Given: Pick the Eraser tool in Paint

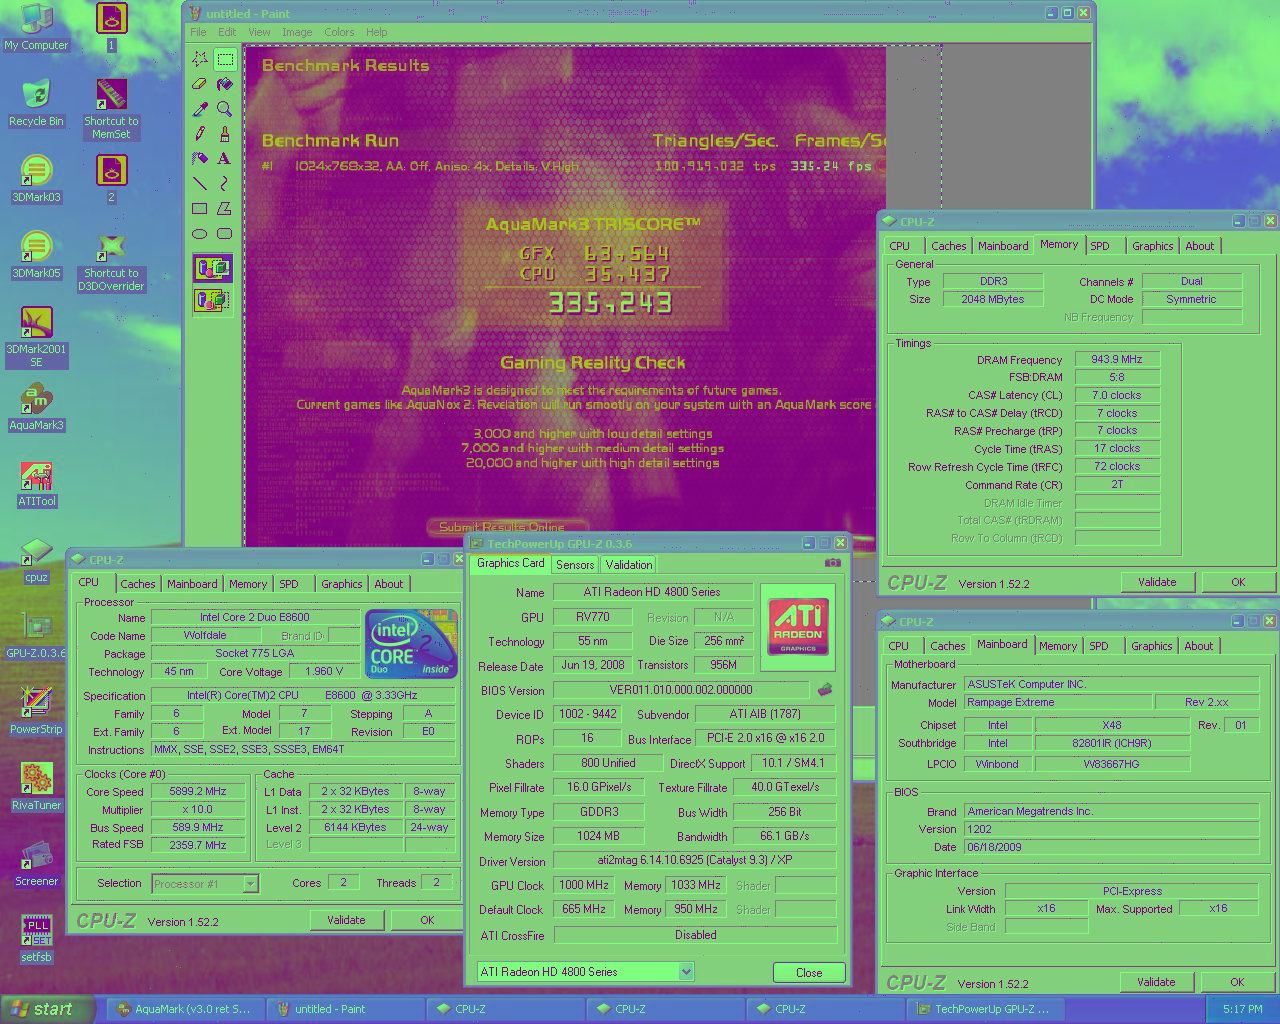Looking at the screenshot, I should coord(200,84).
